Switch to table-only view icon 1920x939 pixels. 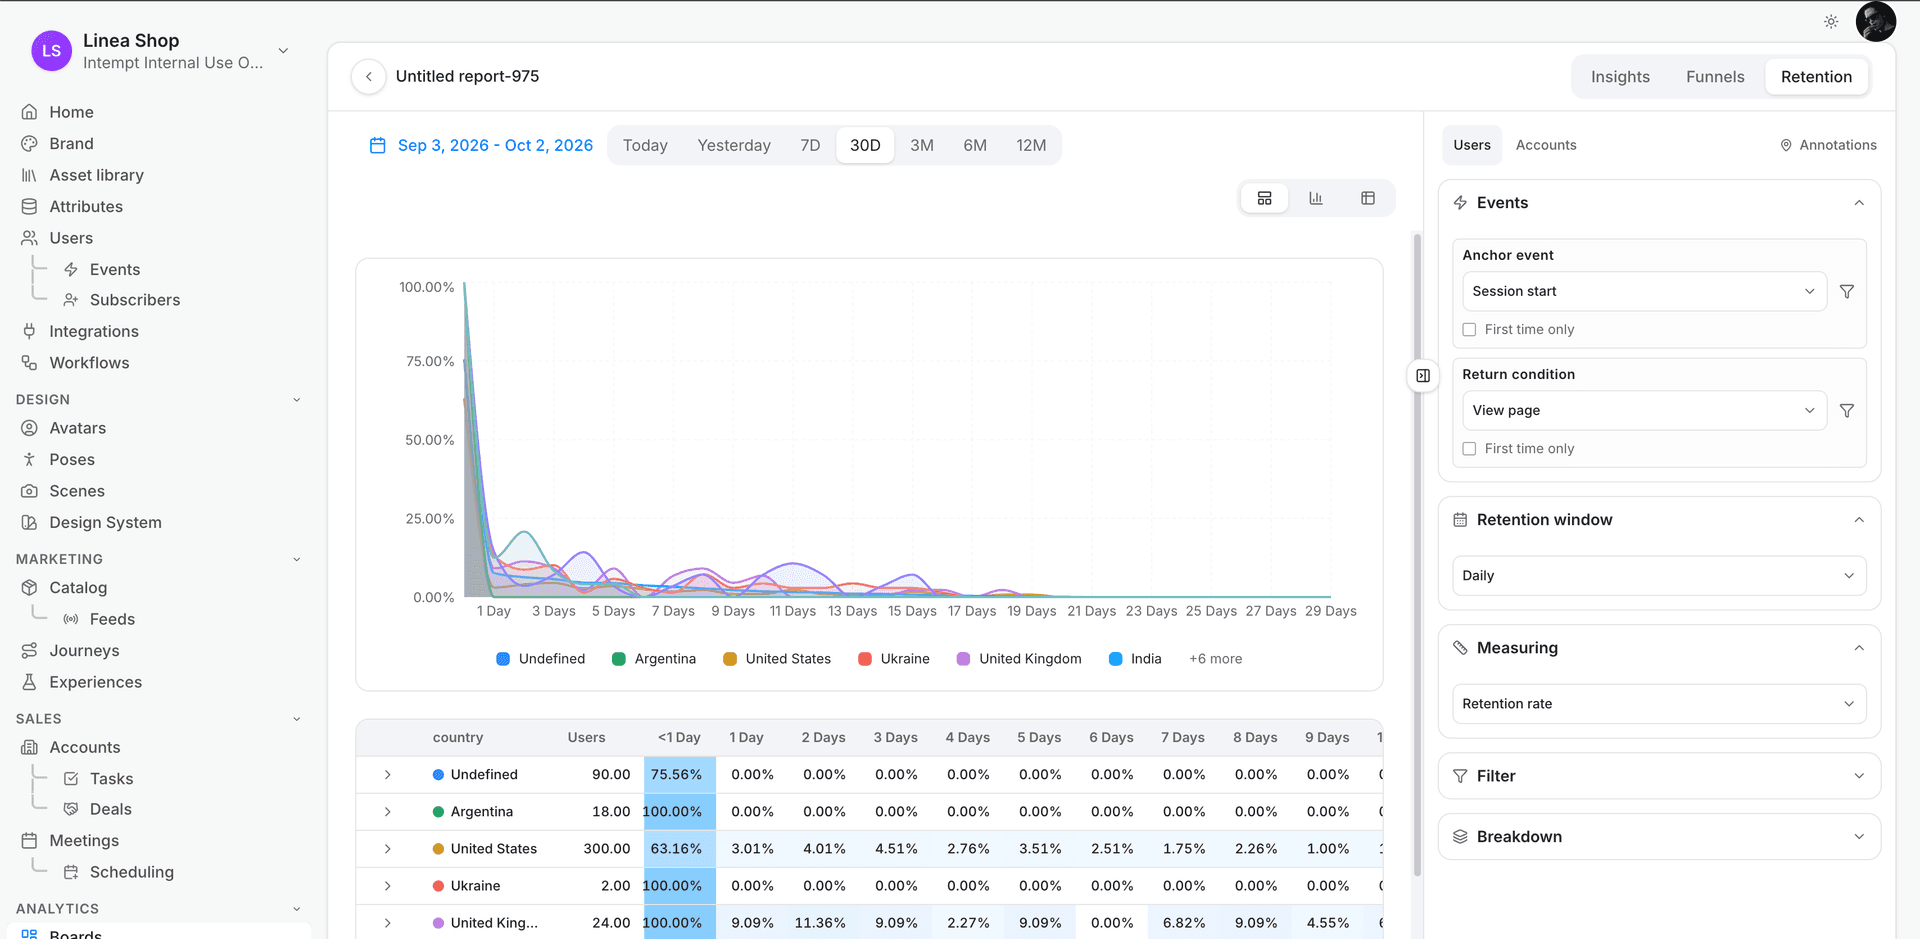click(x=1368, y=198)
